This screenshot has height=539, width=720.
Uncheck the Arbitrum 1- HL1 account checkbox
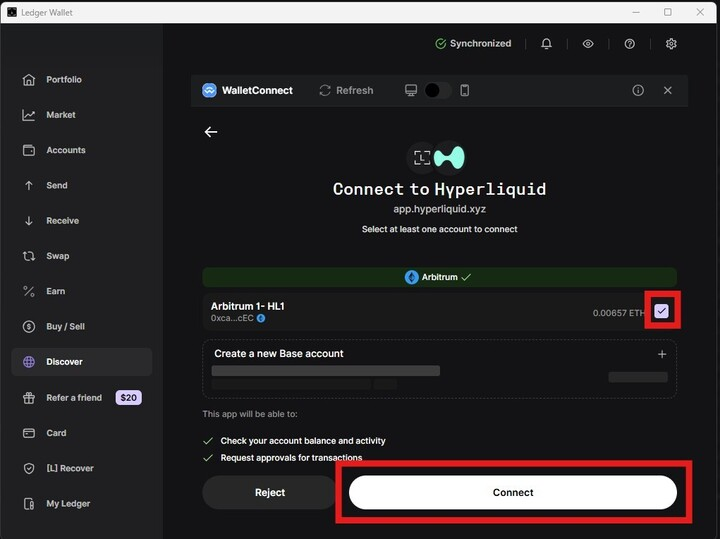tap(662, 311)
